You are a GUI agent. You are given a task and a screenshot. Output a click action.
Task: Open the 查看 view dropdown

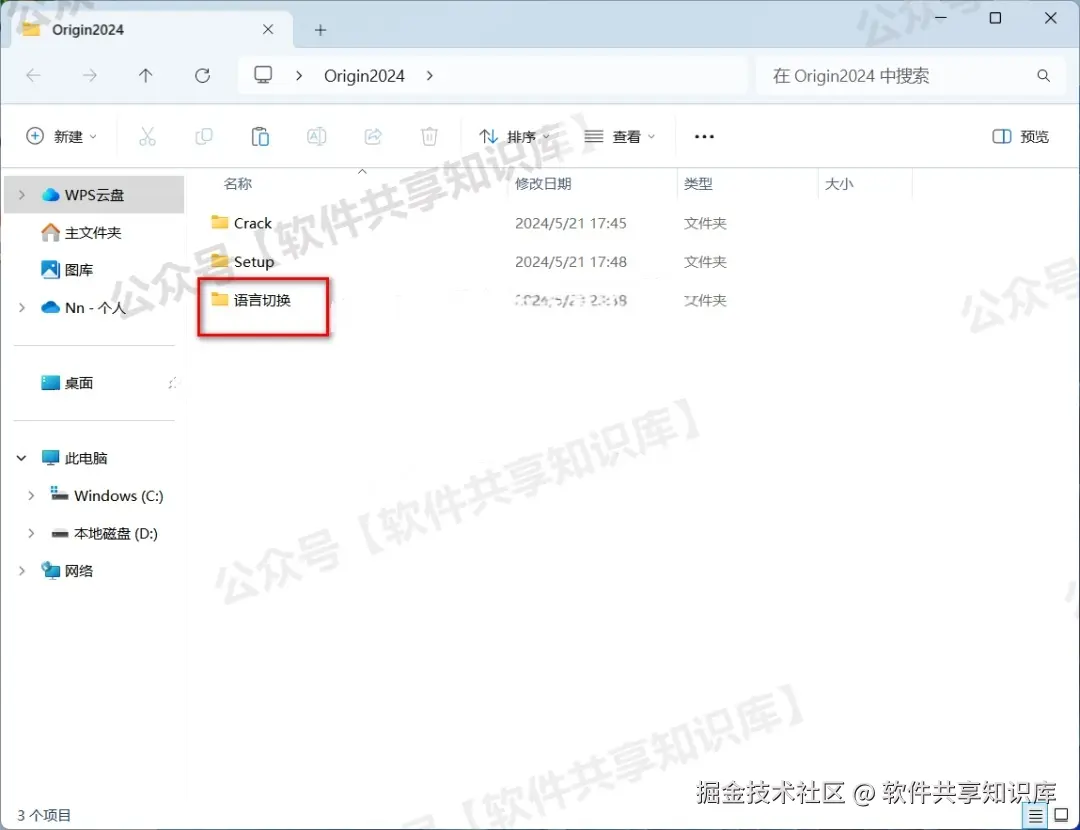coord(619,136)
